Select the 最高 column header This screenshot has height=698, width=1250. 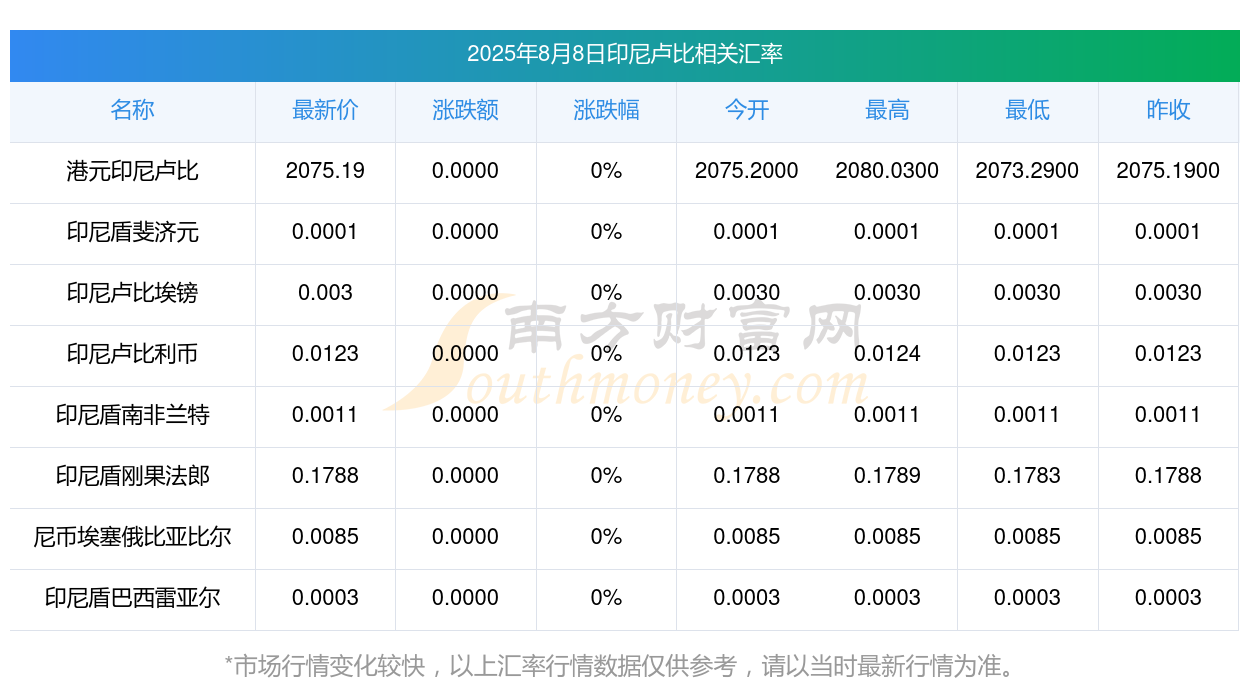[x=887, y=110]
